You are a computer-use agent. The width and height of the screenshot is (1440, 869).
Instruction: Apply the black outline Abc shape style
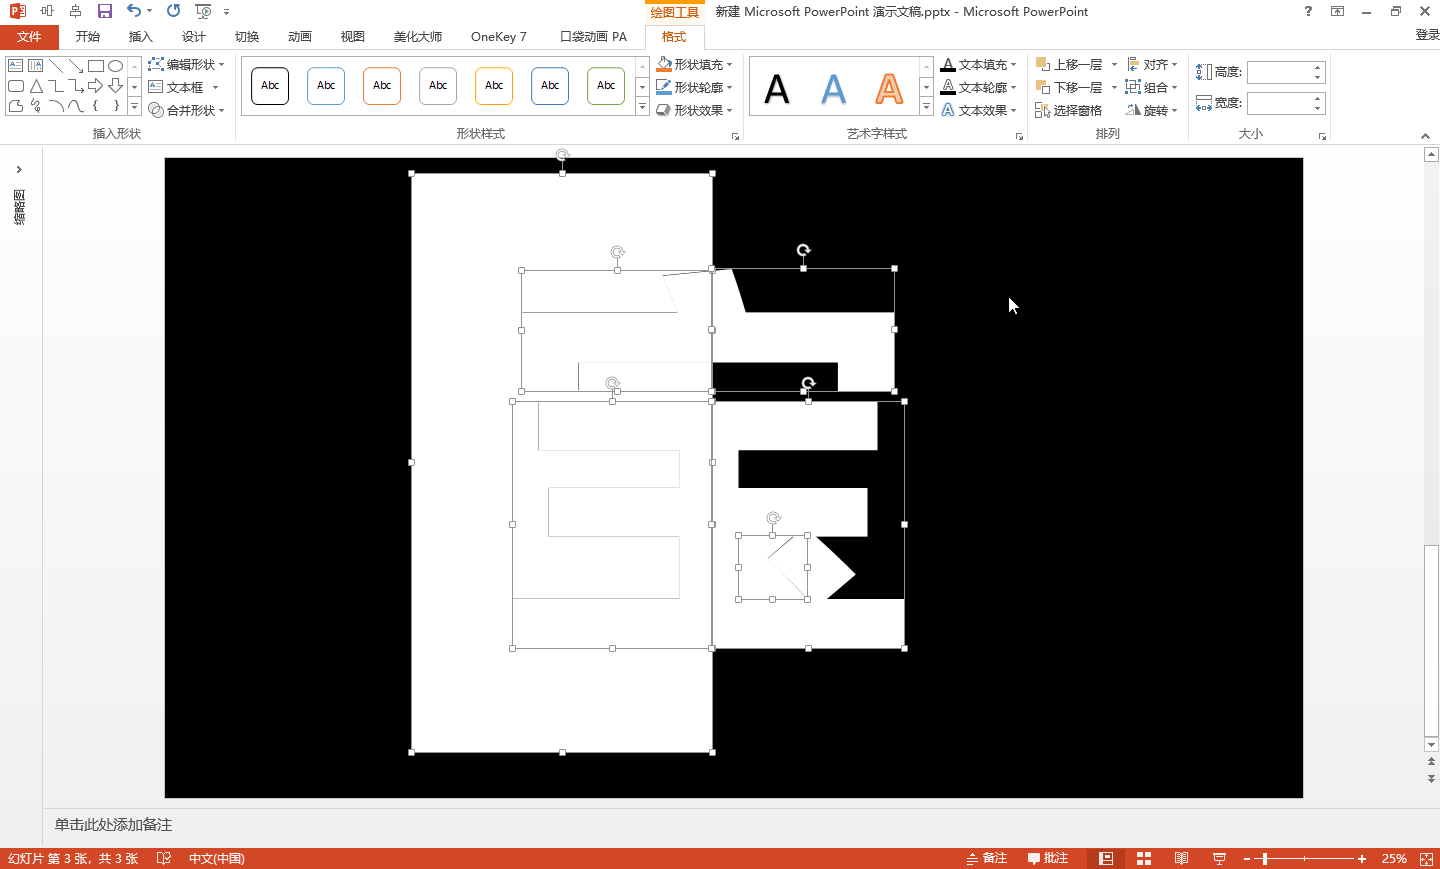pos(270,86)
